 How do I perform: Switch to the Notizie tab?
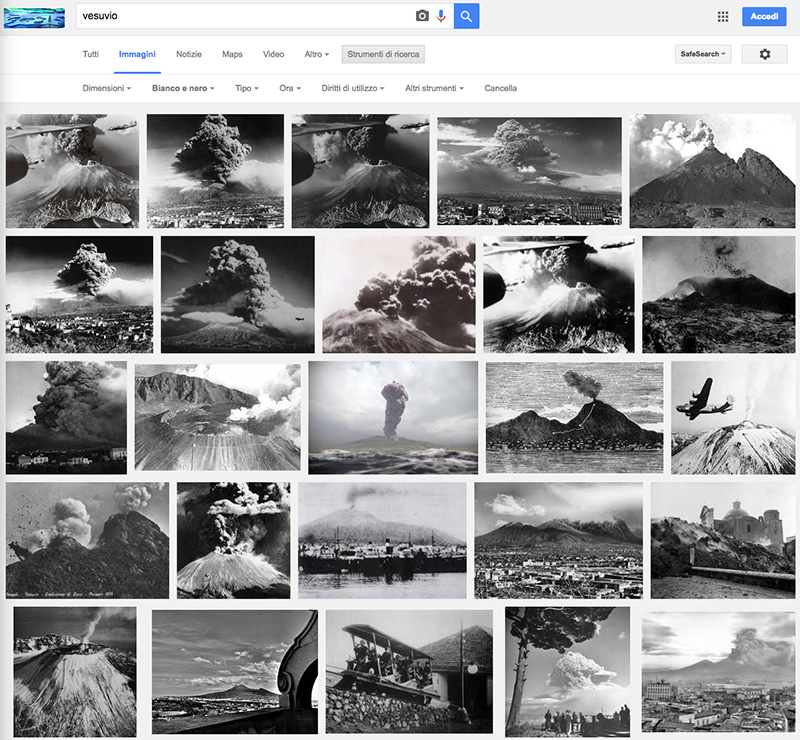point(189,54)
